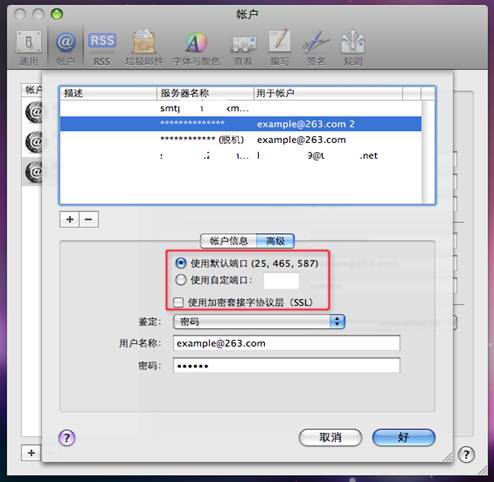Open the Fonts & Colors (字体与颜色) icon
The width and height of the screenshot is (494, 482).
tap(196, 47)
